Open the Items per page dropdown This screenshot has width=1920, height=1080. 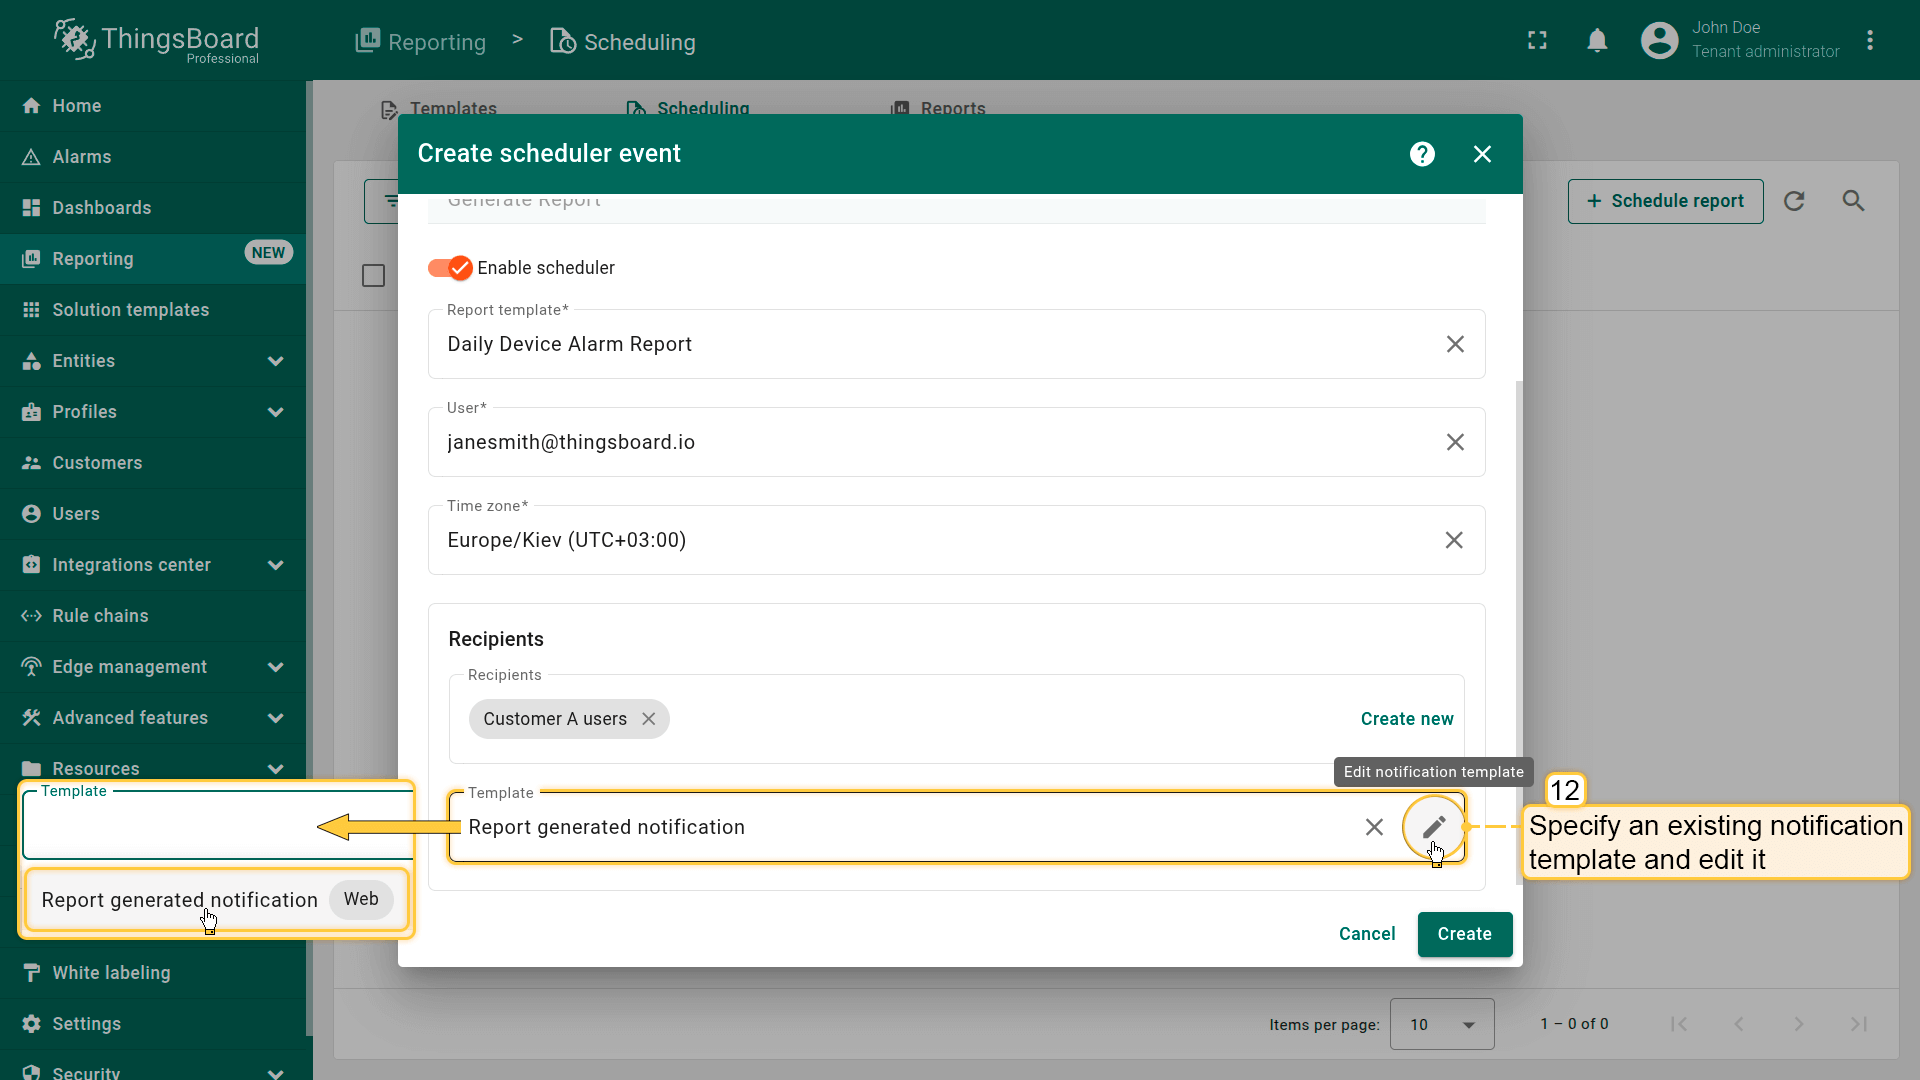pos(1441,1024)
